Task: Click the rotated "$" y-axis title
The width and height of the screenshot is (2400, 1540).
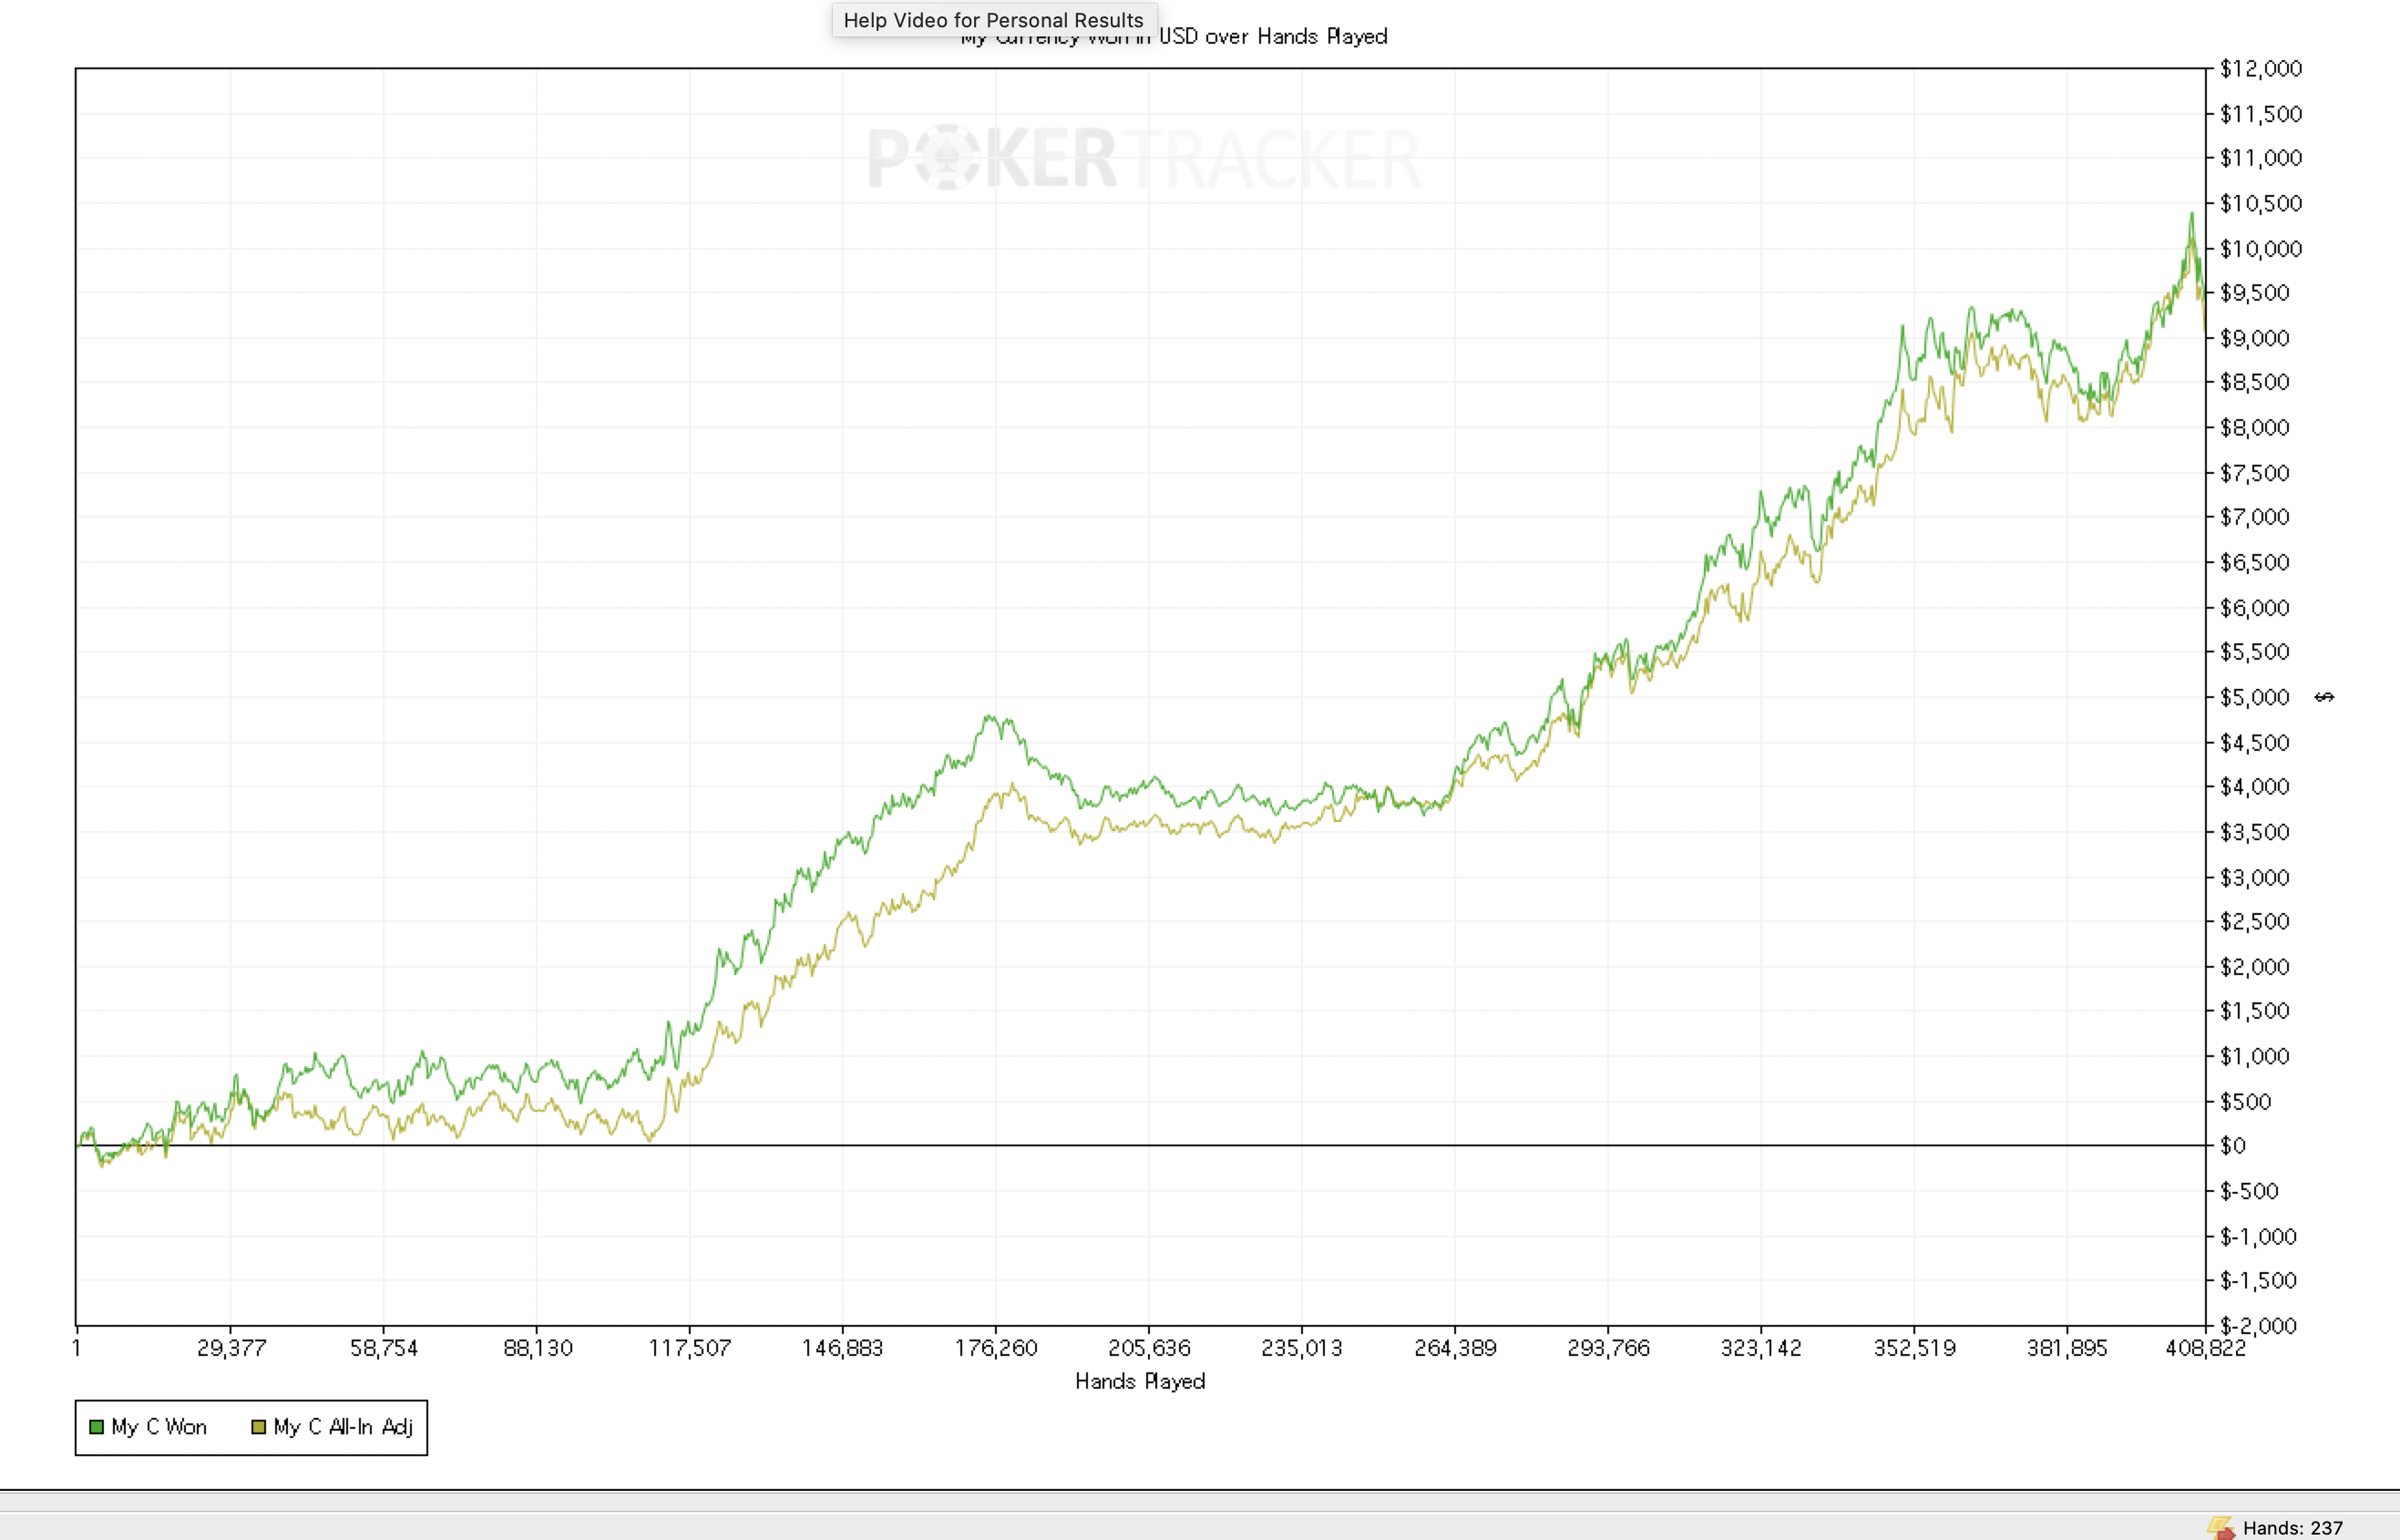Action: 2325,697
